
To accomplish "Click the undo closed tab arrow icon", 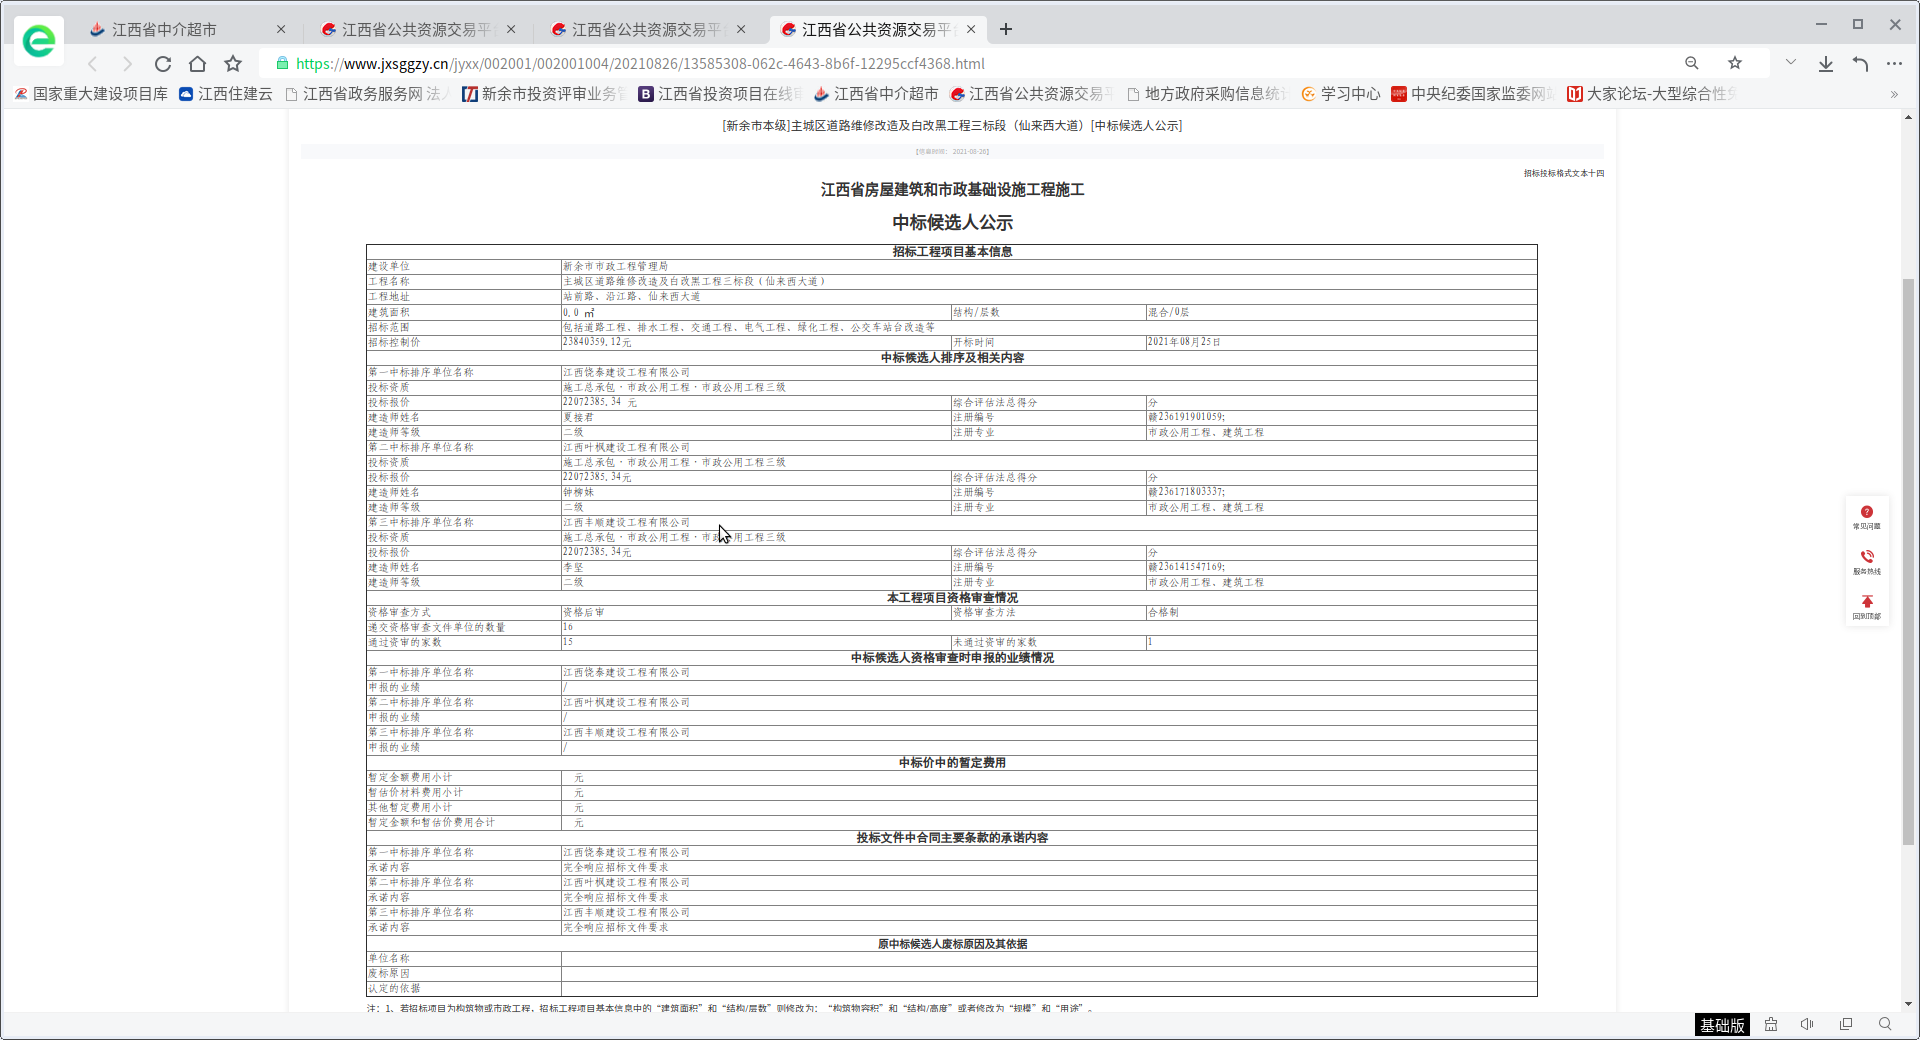I will [x=1860, y=64].
